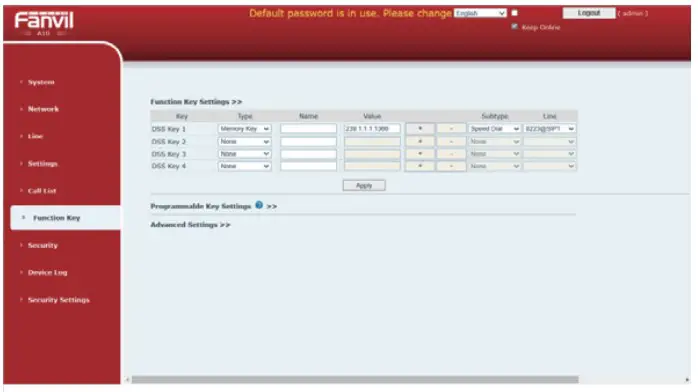Click the DSS Key 2 Name field
This screenshot has width=698, height=392.
pyautogui.click(x=308, y=141)
